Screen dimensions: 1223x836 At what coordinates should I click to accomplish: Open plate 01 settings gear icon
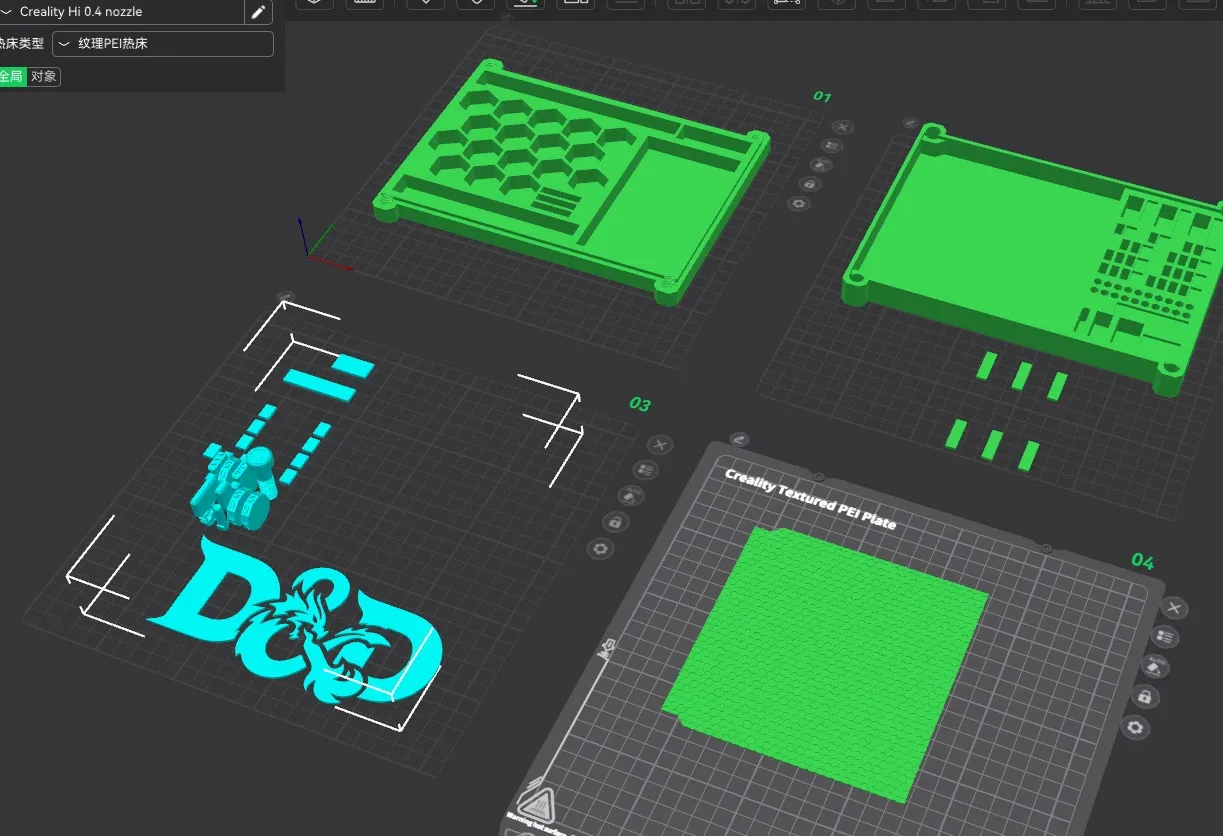click(798, 203)
